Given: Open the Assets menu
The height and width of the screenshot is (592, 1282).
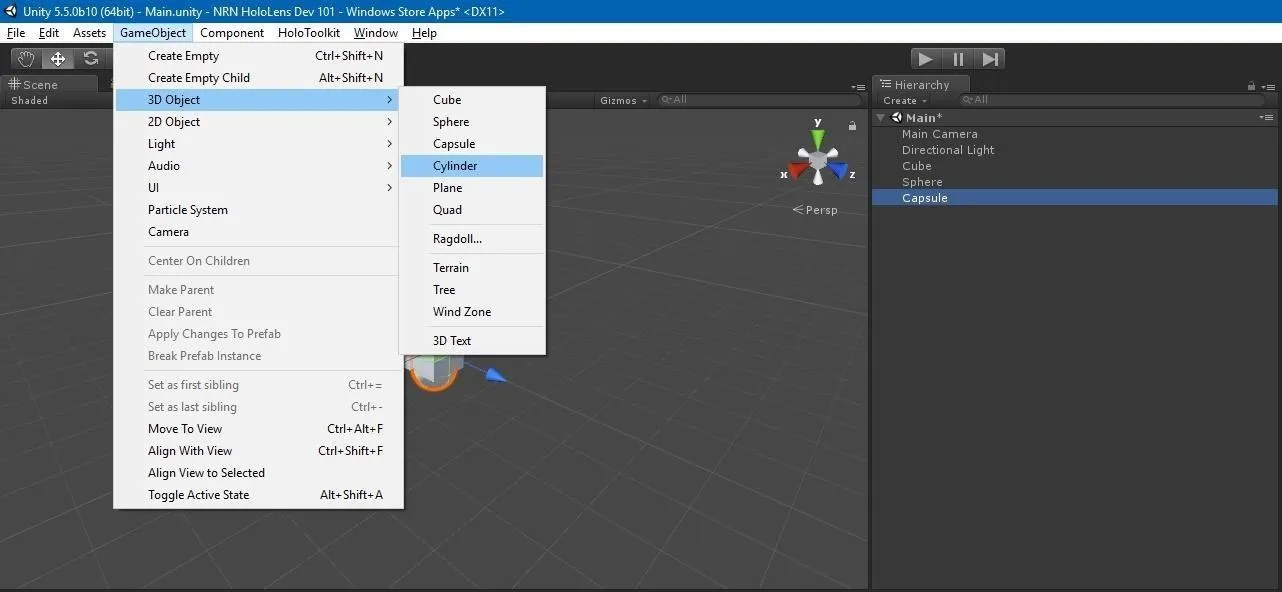Looking at the screenshot, I should click(x=89, y=33).
